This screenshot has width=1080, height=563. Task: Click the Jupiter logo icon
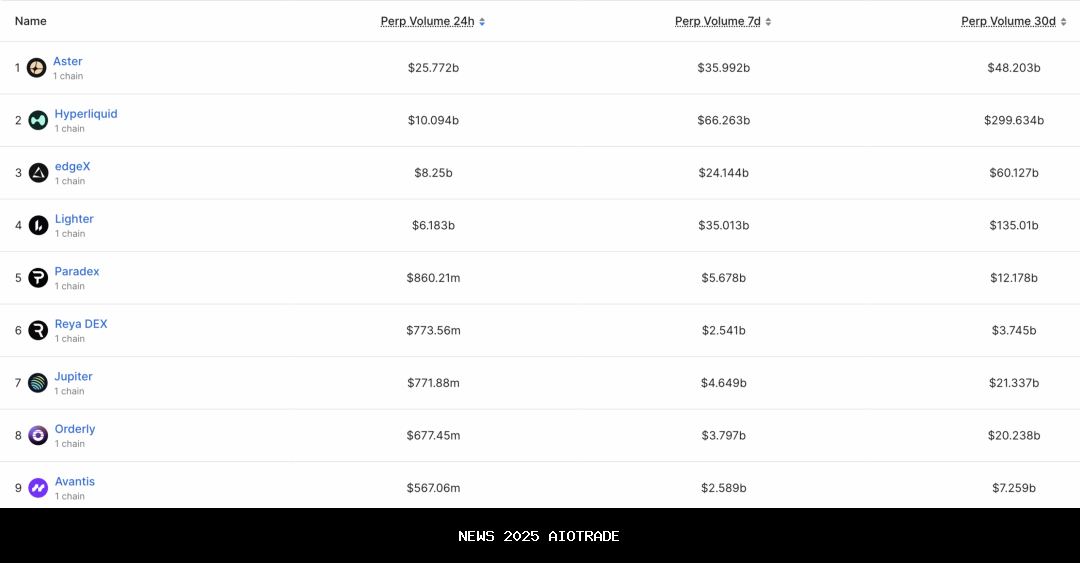[x=38, y=383]
